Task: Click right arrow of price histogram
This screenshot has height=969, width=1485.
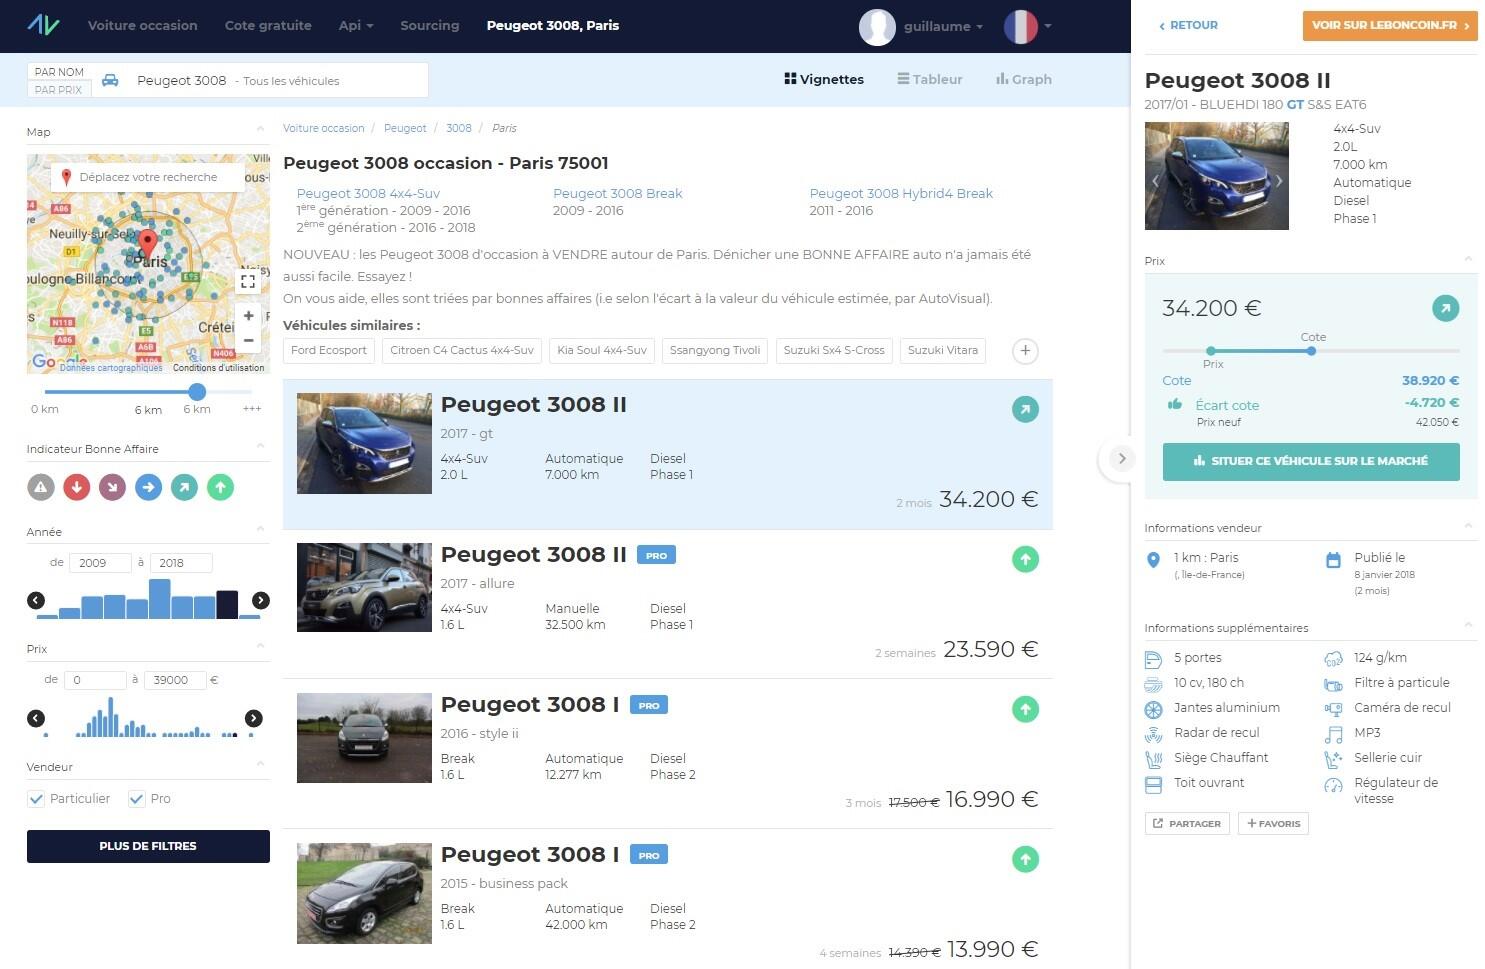Action: click(254, 718)
